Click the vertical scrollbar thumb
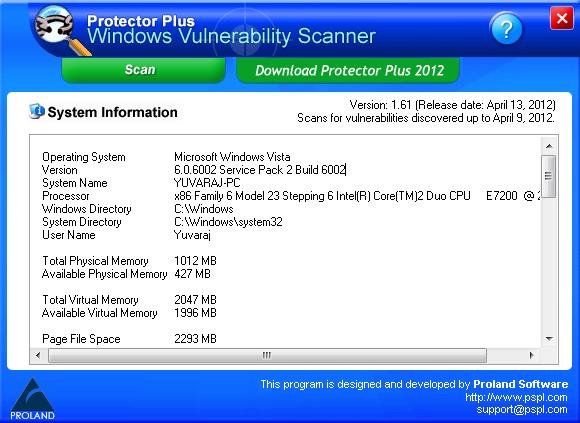580x423 pixels. [x=549, y=176]
